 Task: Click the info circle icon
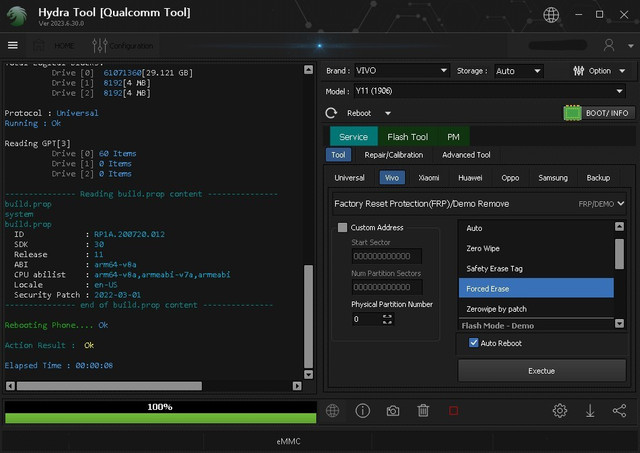click(x=362, y=411)
